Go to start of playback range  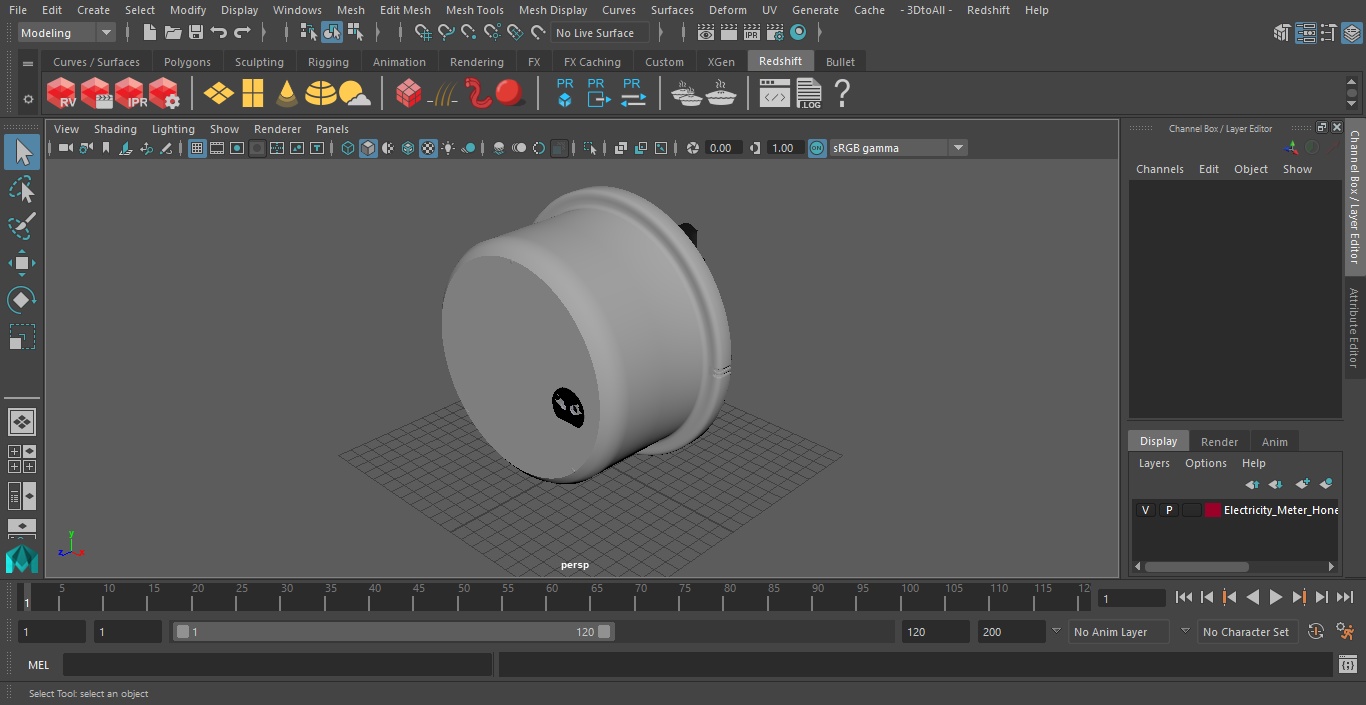(1184, 597)
